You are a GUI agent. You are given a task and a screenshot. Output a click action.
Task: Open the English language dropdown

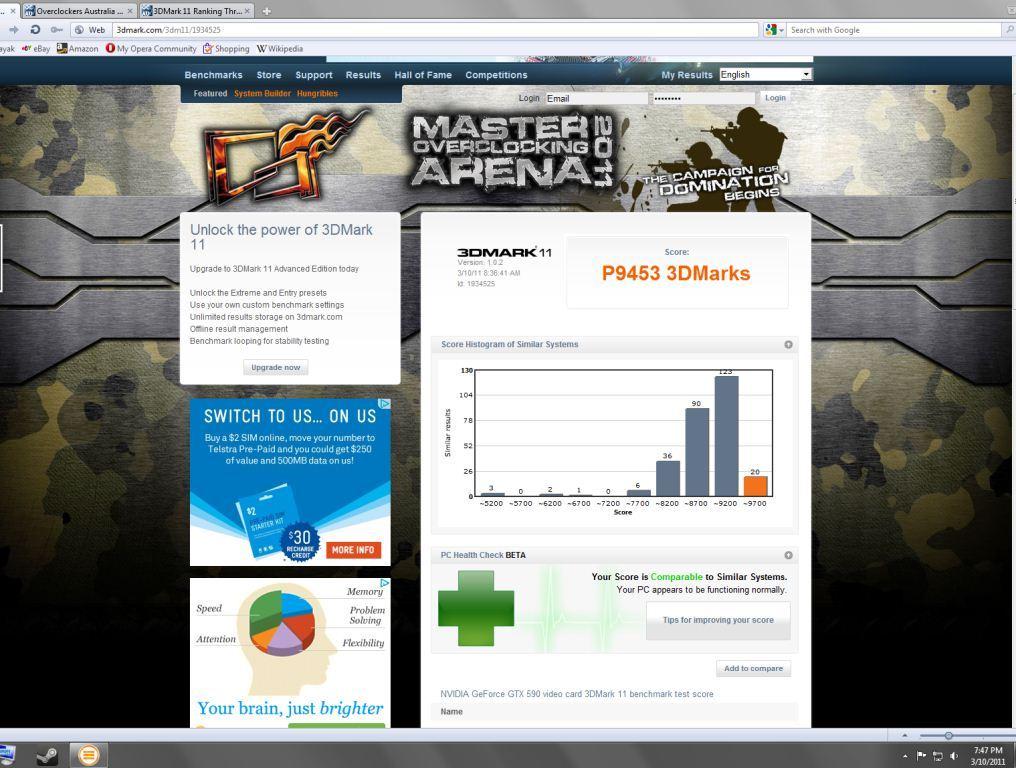(x=765, y=75)
